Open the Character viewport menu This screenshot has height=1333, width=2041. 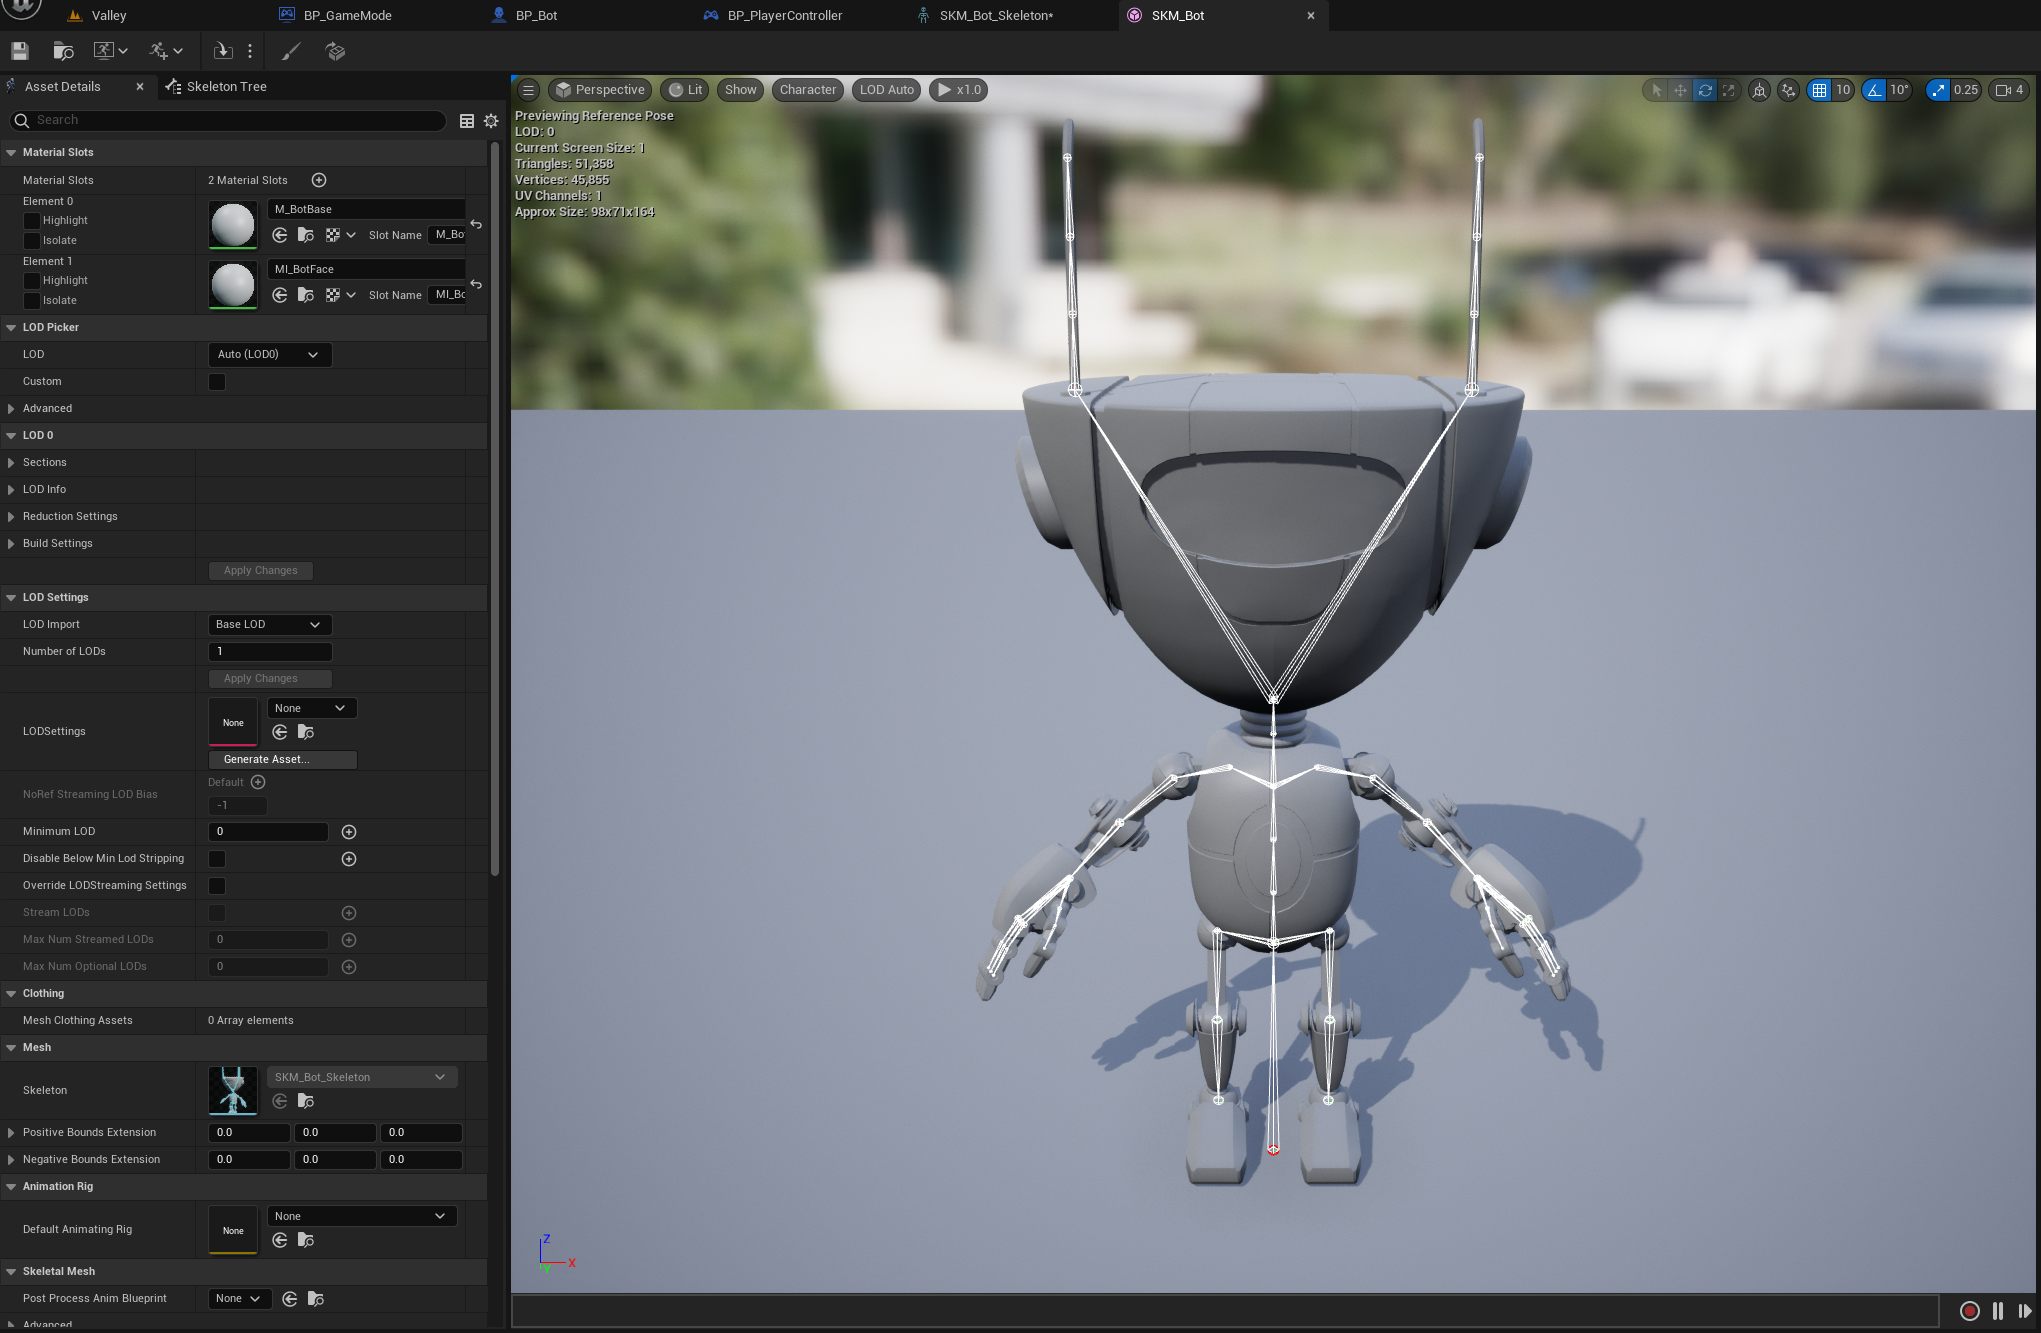(x=807, y=90)
